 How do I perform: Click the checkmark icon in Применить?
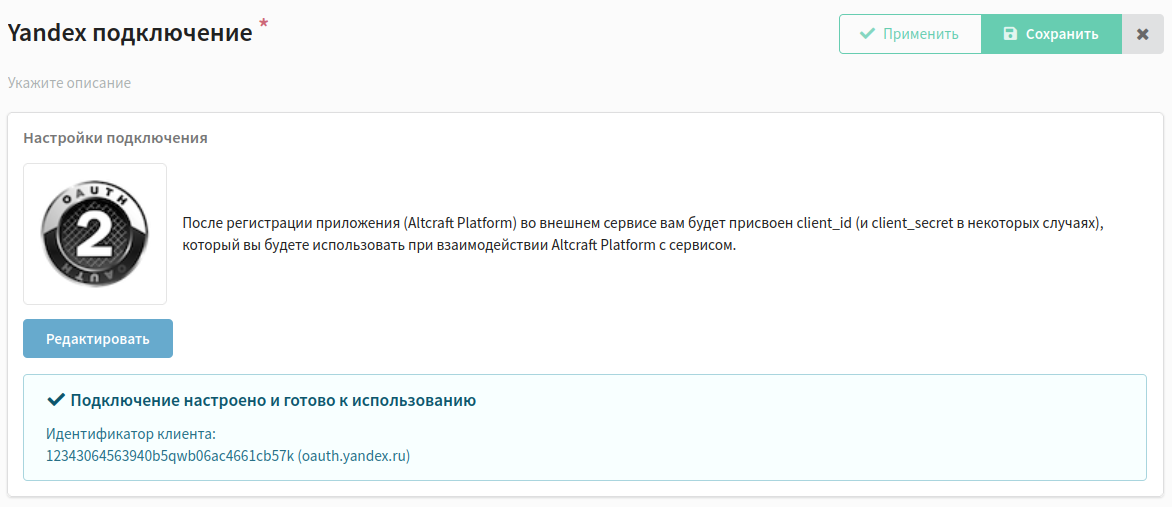[867, 34]
